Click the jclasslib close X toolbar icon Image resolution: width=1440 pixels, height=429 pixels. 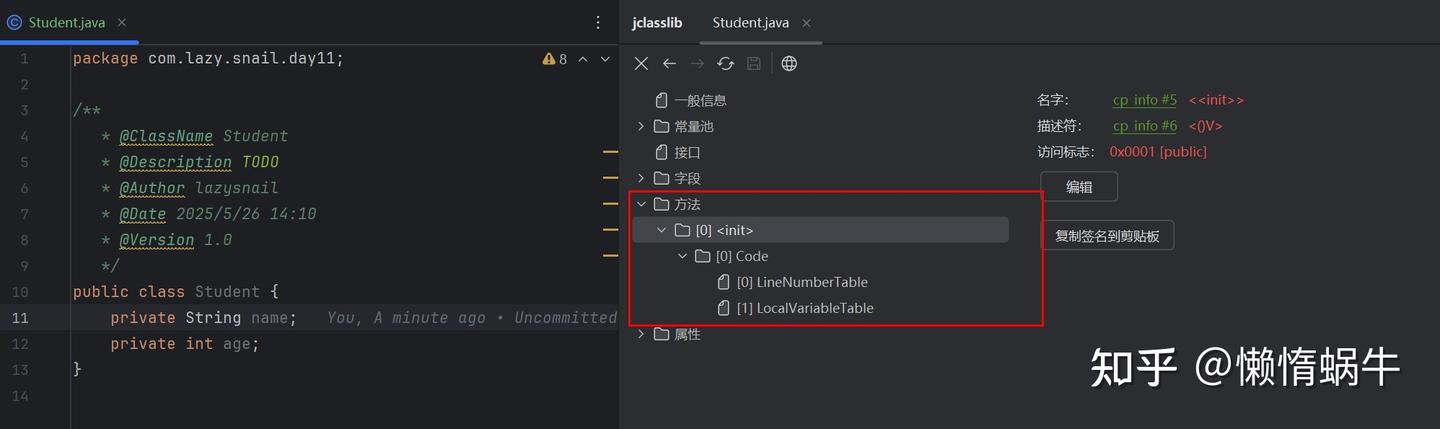[x=641, y=63]
